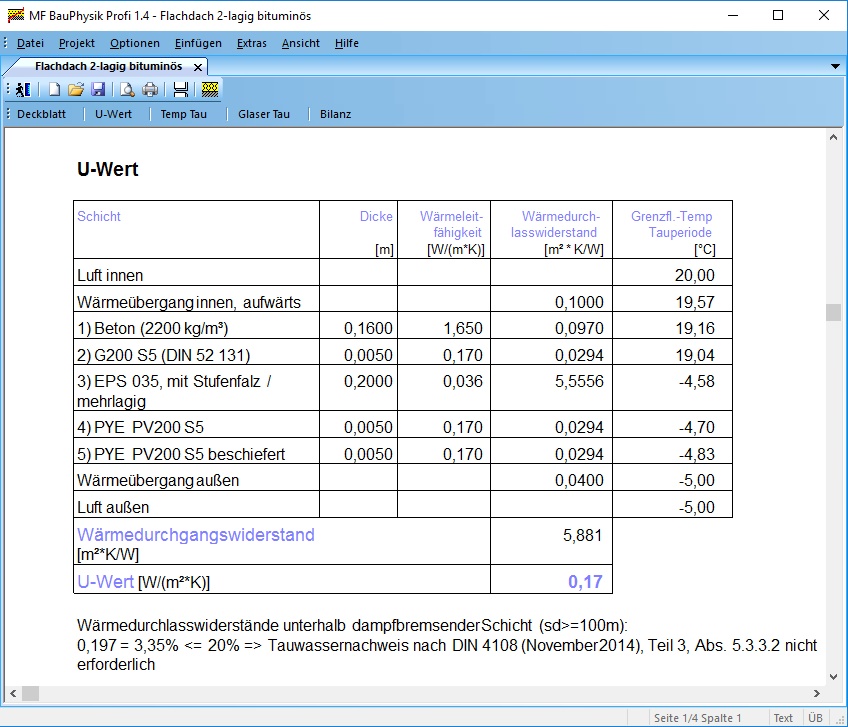
Task: Switch to the Glaser Tau section
Action: click(264, 114)
